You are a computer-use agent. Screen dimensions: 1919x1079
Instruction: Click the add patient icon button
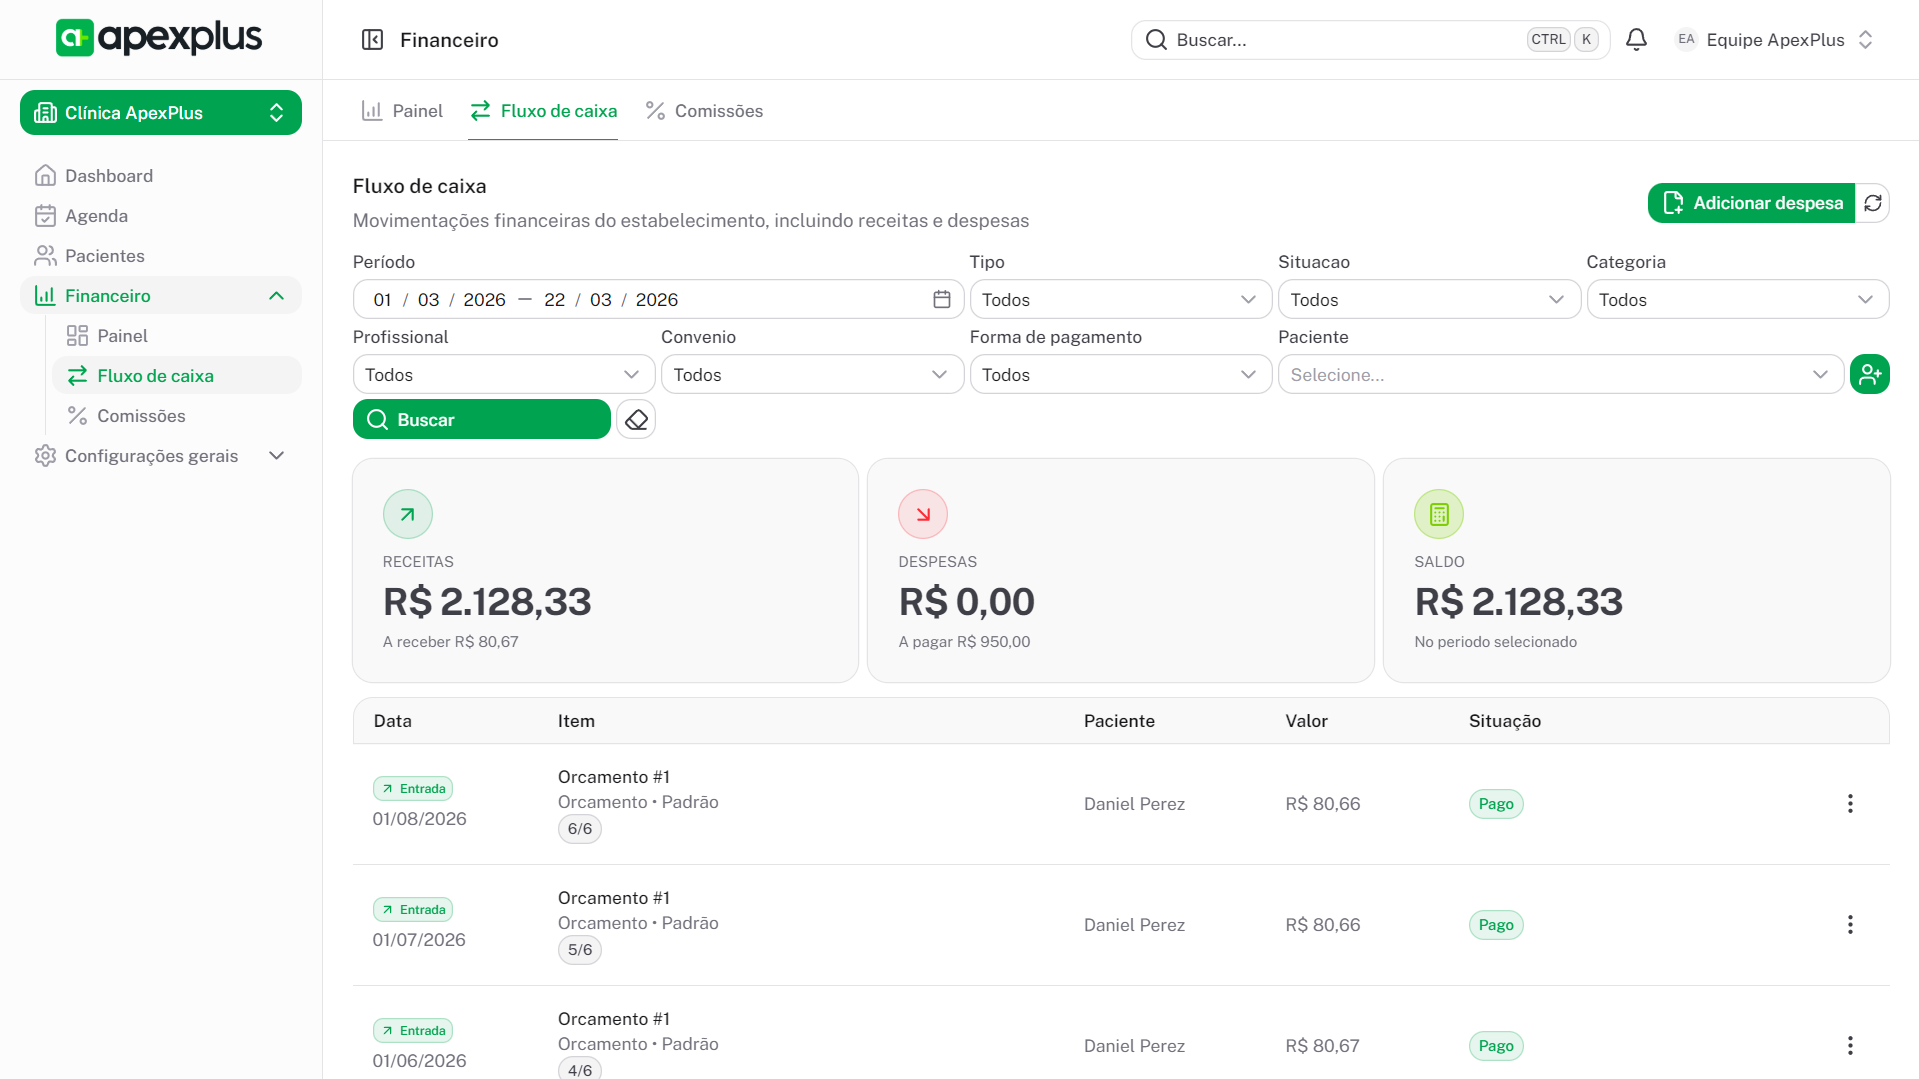click(1869, 375)
